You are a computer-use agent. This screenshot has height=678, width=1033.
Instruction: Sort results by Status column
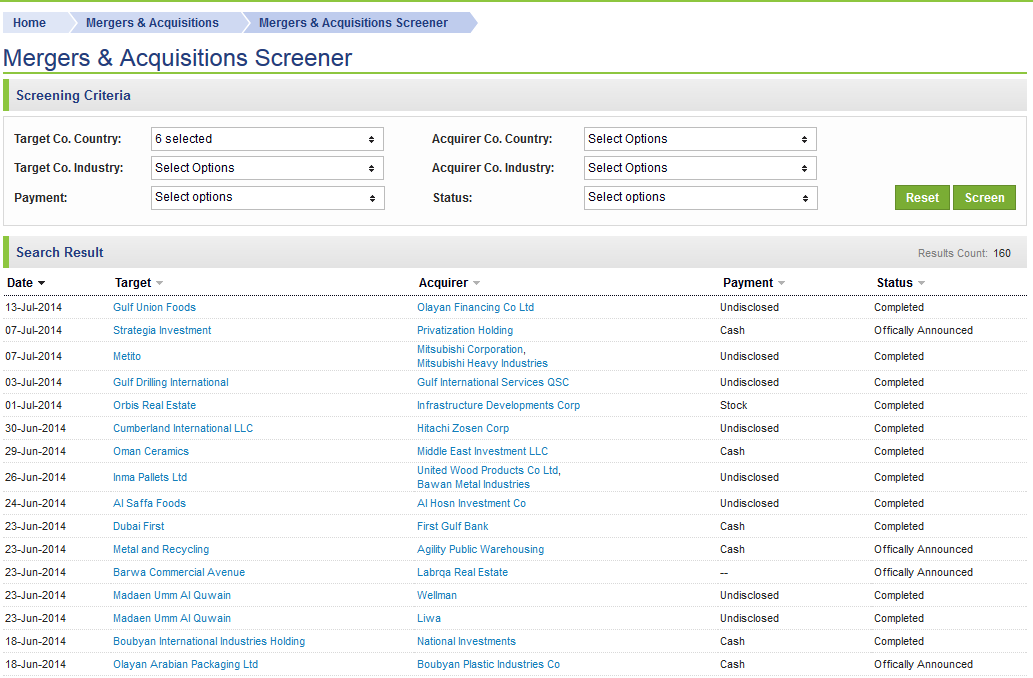coord(901,283)
